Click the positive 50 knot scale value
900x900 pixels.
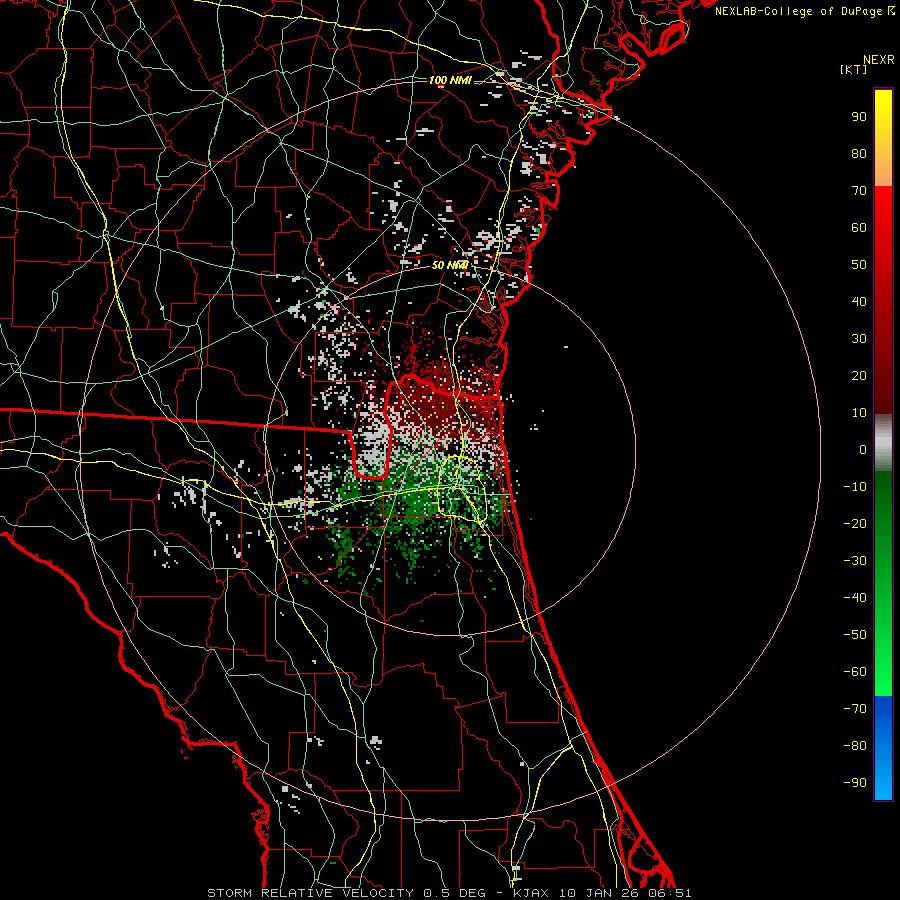(x=859, y=265)
